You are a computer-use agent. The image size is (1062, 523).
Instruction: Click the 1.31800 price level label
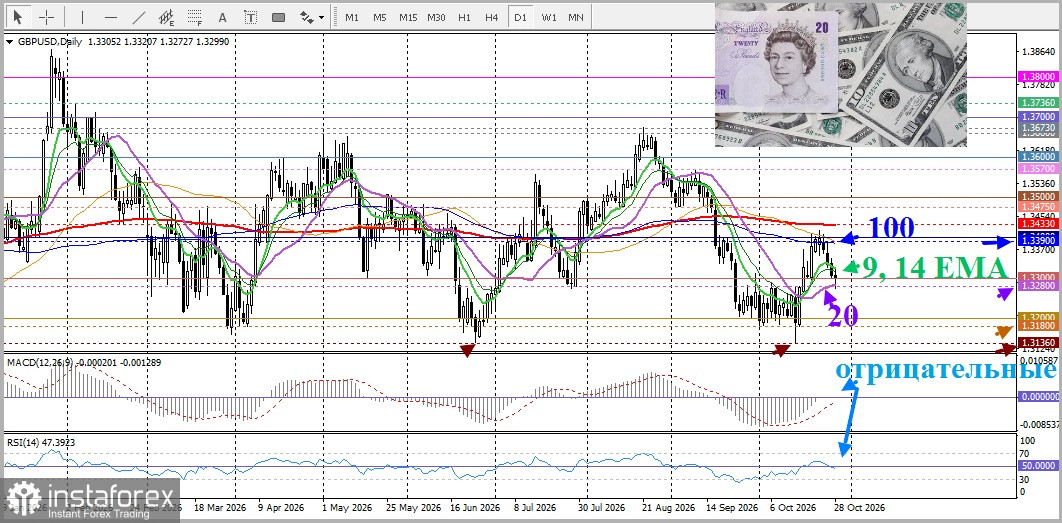[x=1039, y=326]
